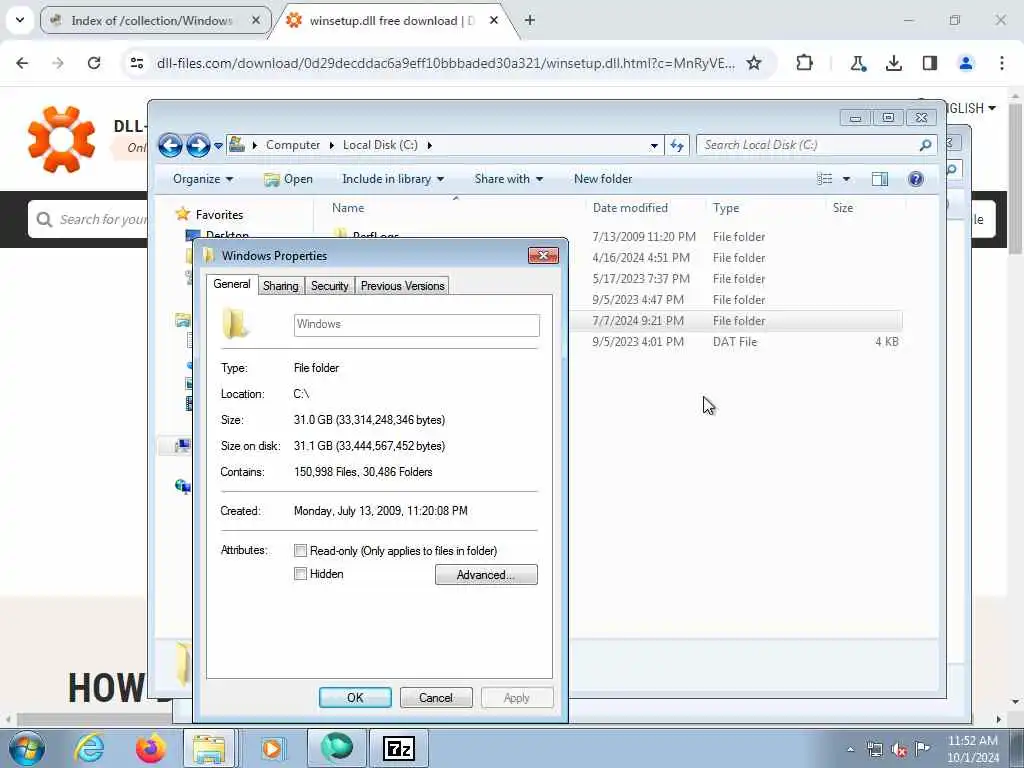Click the muted volume tray icon

pyautogui.click(x=899, y=749)
